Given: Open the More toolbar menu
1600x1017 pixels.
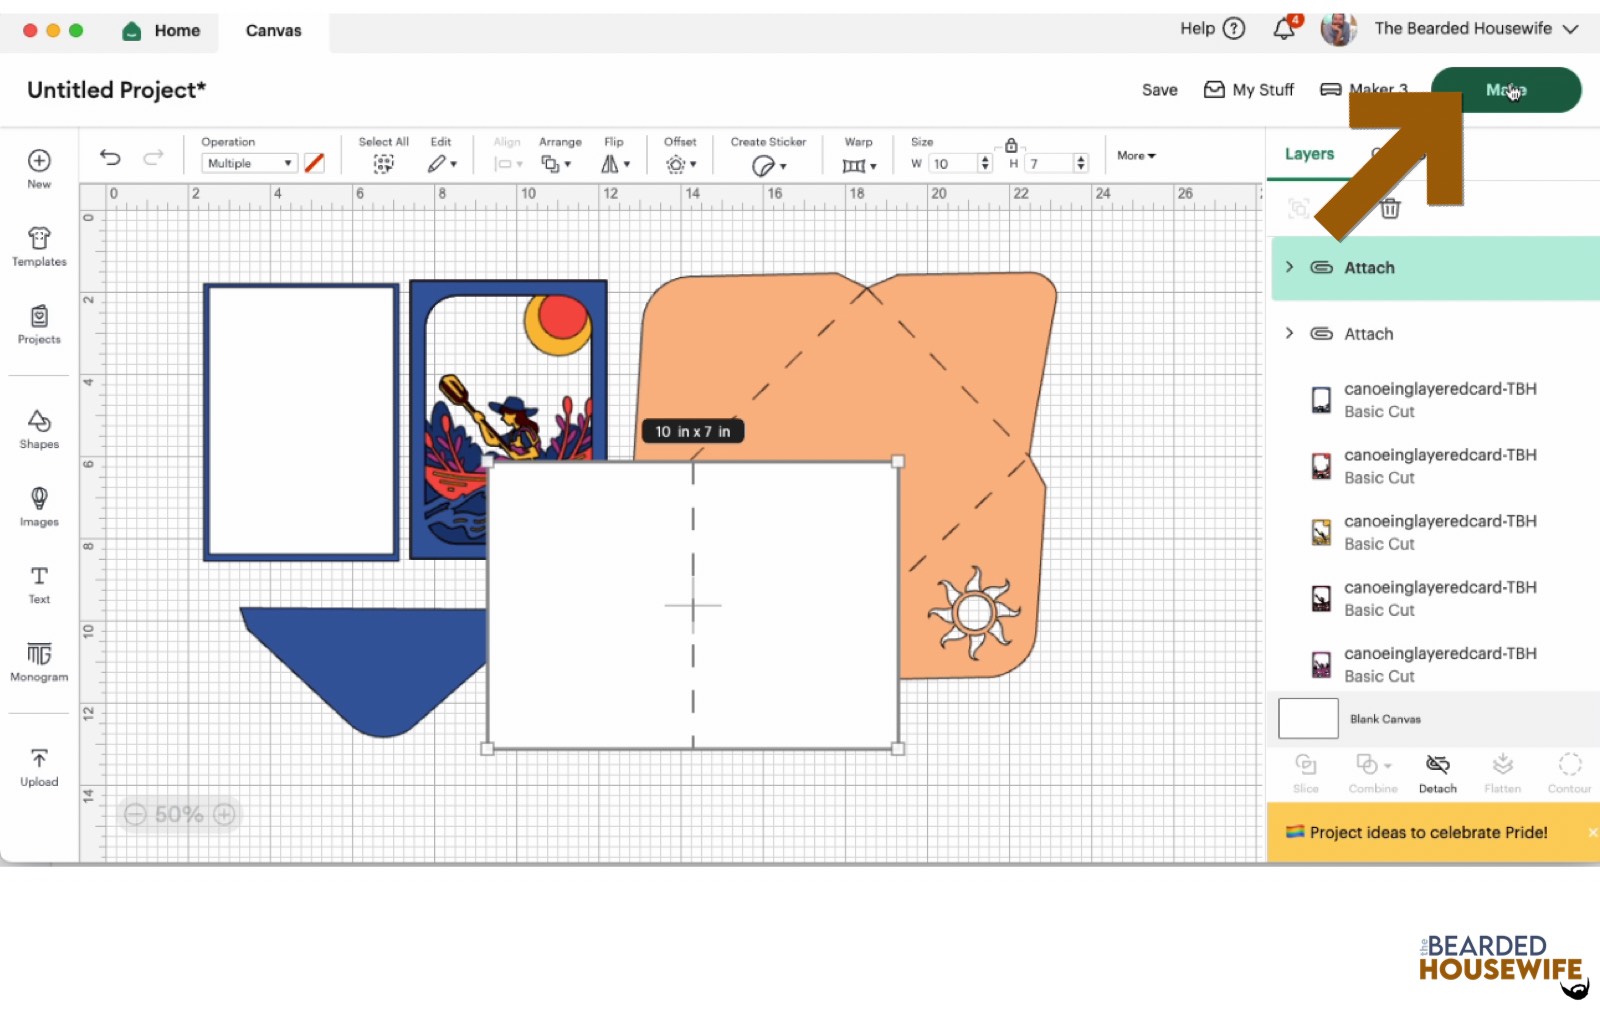Looking at the screenshot, I should [1136, 156].
